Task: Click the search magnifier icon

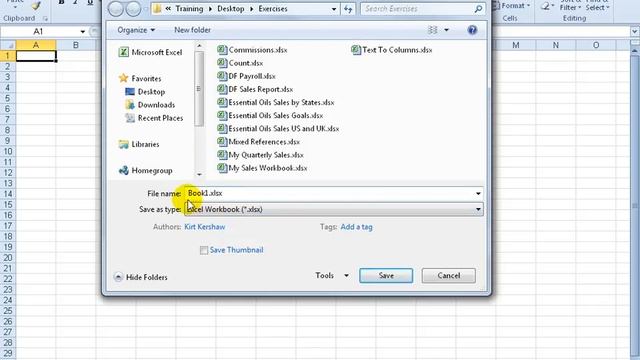Action: click(x=478, y=9)
